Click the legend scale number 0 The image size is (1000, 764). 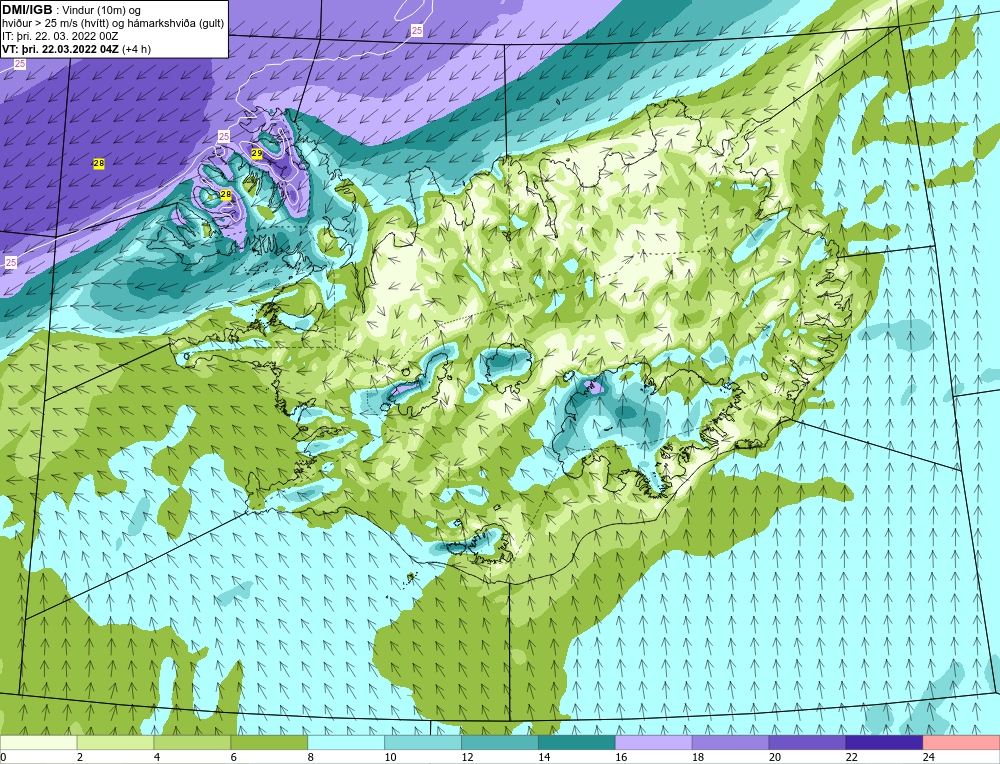4,757
